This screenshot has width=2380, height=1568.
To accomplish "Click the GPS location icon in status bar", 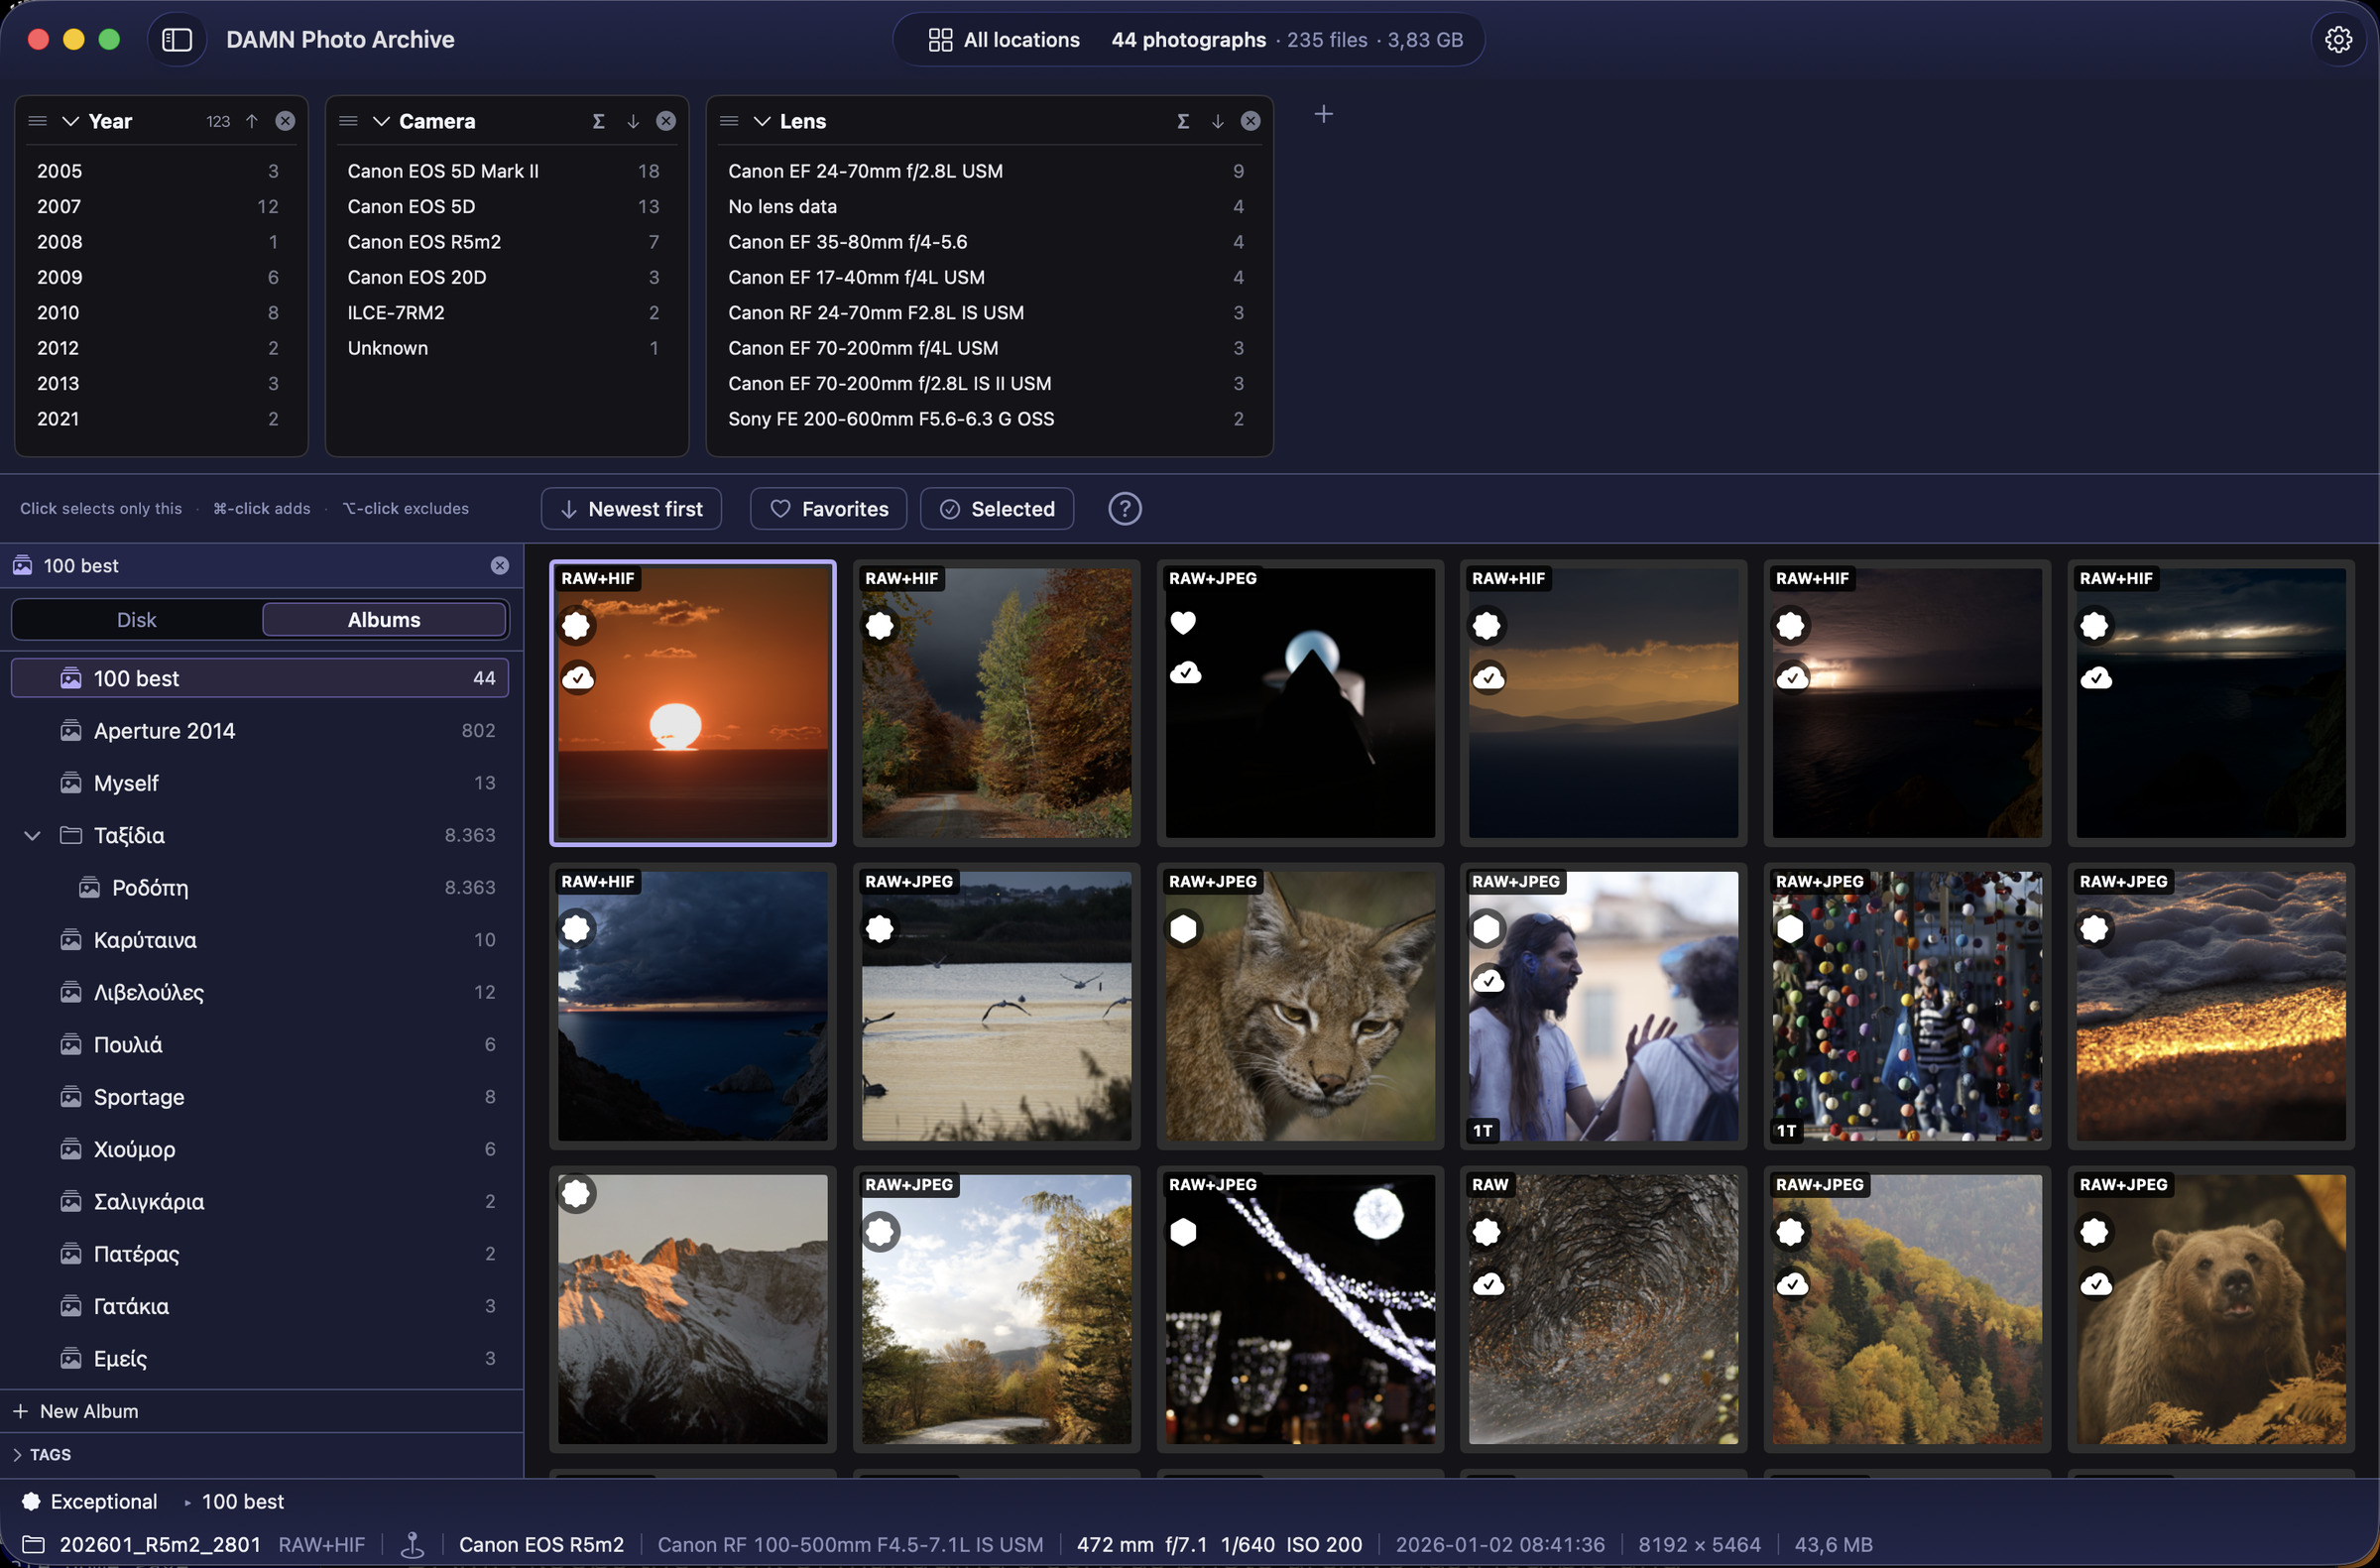I will click(x=412, y=1545).
